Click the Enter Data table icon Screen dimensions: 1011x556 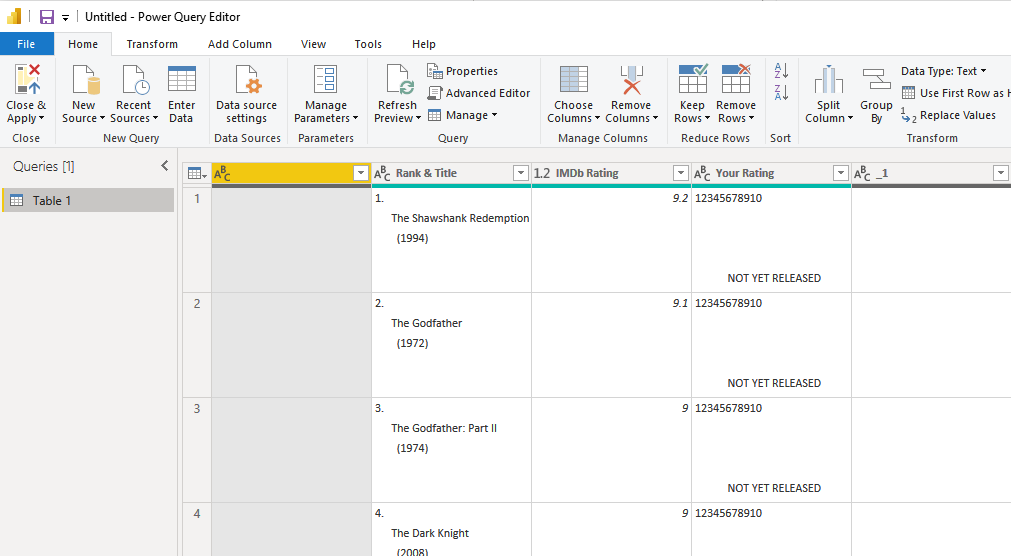click(181, 80)
